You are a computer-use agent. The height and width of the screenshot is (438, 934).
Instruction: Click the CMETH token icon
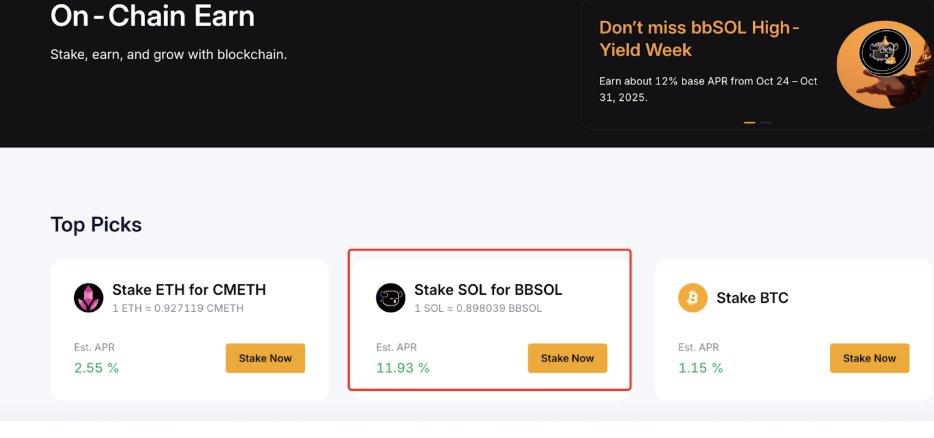[89, 298]
